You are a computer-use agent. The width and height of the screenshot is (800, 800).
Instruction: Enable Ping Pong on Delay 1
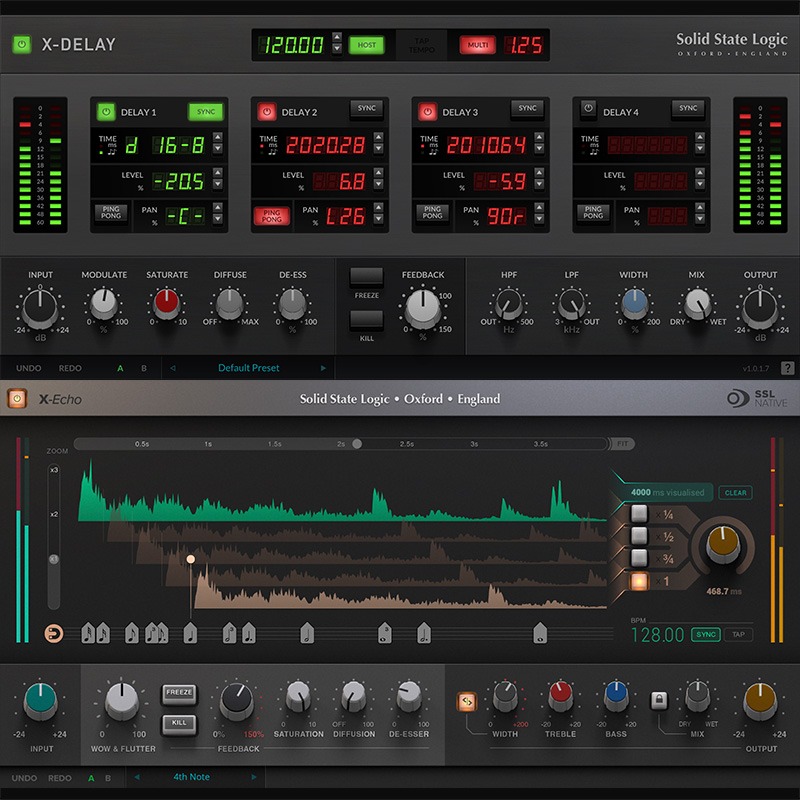click(x=111, y=213)
